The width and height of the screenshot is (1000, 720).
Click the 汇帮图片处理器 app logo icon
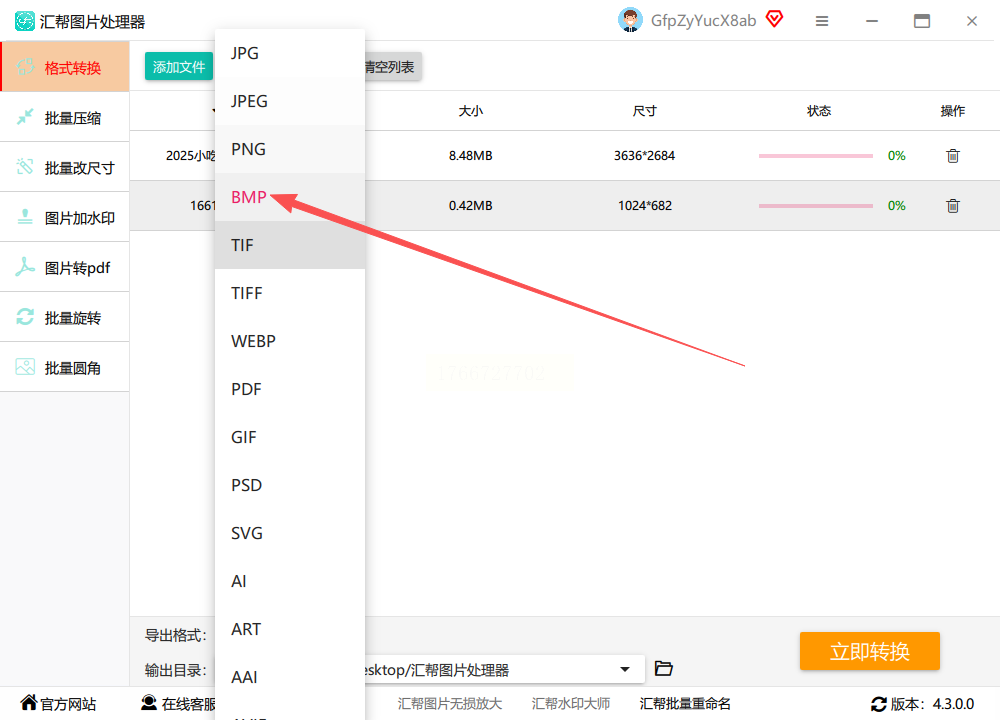click(x=25, y=21)
